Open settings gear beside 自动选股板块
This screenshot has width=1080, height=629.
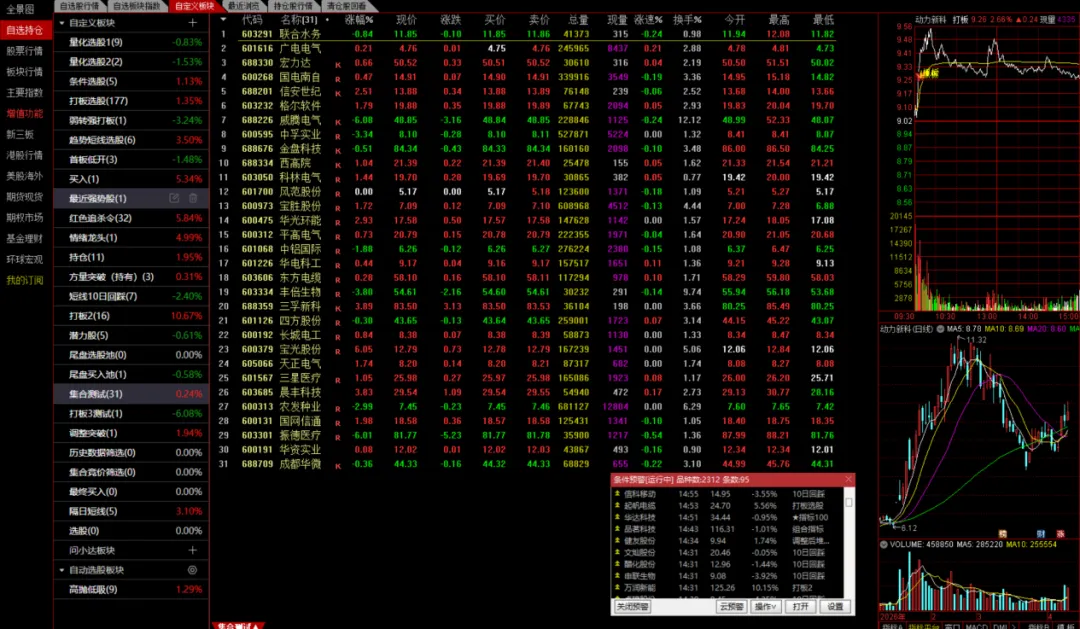tap(193, 570)
